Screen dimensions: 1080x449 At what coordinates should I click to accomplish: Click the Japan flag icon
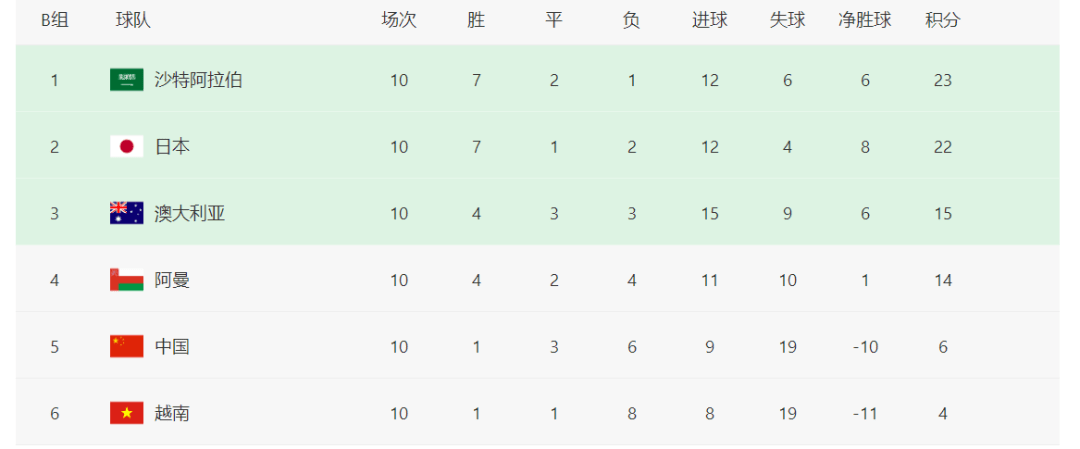127,147
